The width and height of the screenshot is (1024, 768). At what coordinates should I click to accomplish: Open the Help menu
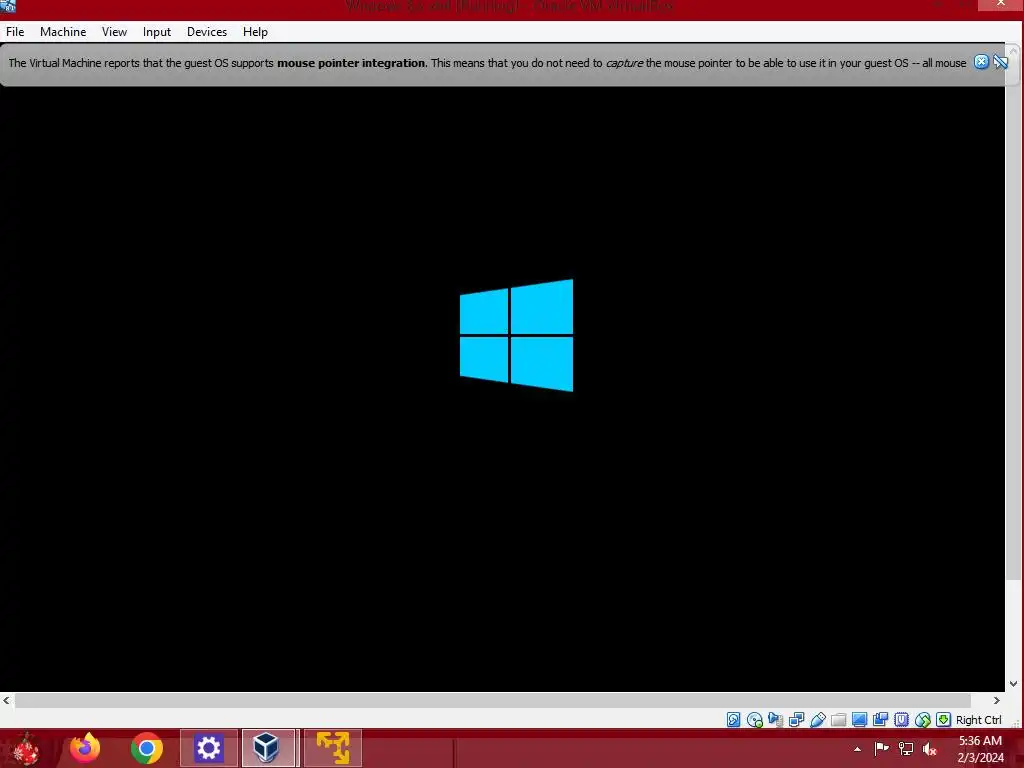(255, 31)
